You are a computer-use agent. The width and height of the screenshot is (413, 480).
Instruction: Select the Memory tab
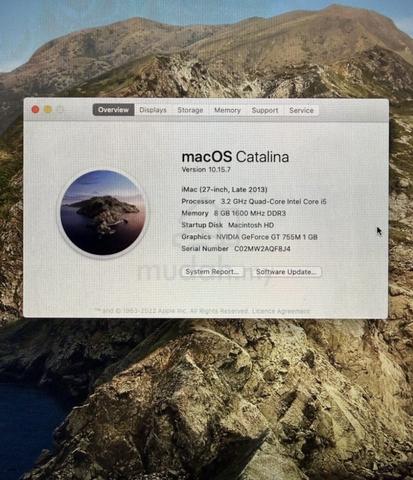pyautogui.click(x=227, y=110)
